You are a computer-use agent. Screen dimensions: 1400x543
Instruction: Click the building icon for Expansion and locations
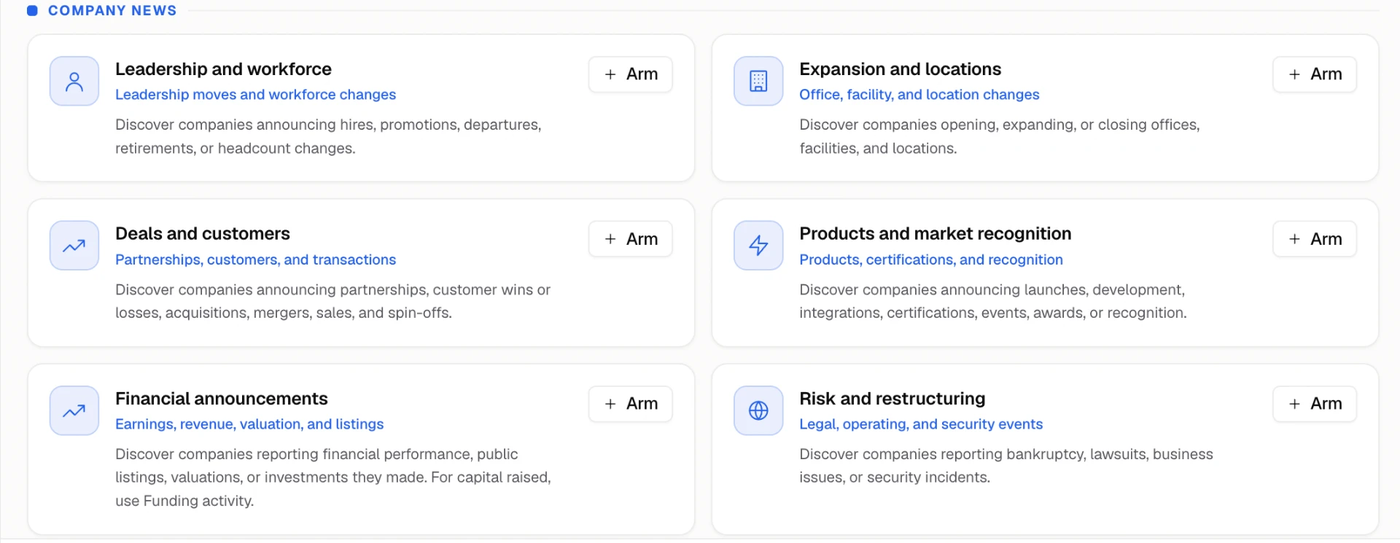758,81
